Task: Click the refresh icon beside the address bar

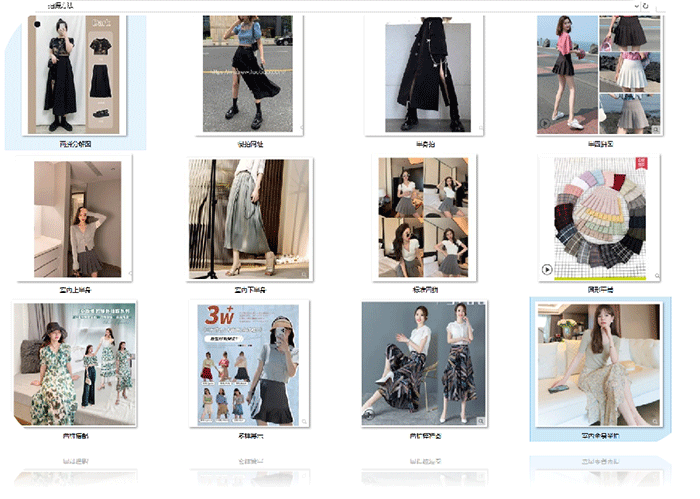Action: [x=647, y=6]
